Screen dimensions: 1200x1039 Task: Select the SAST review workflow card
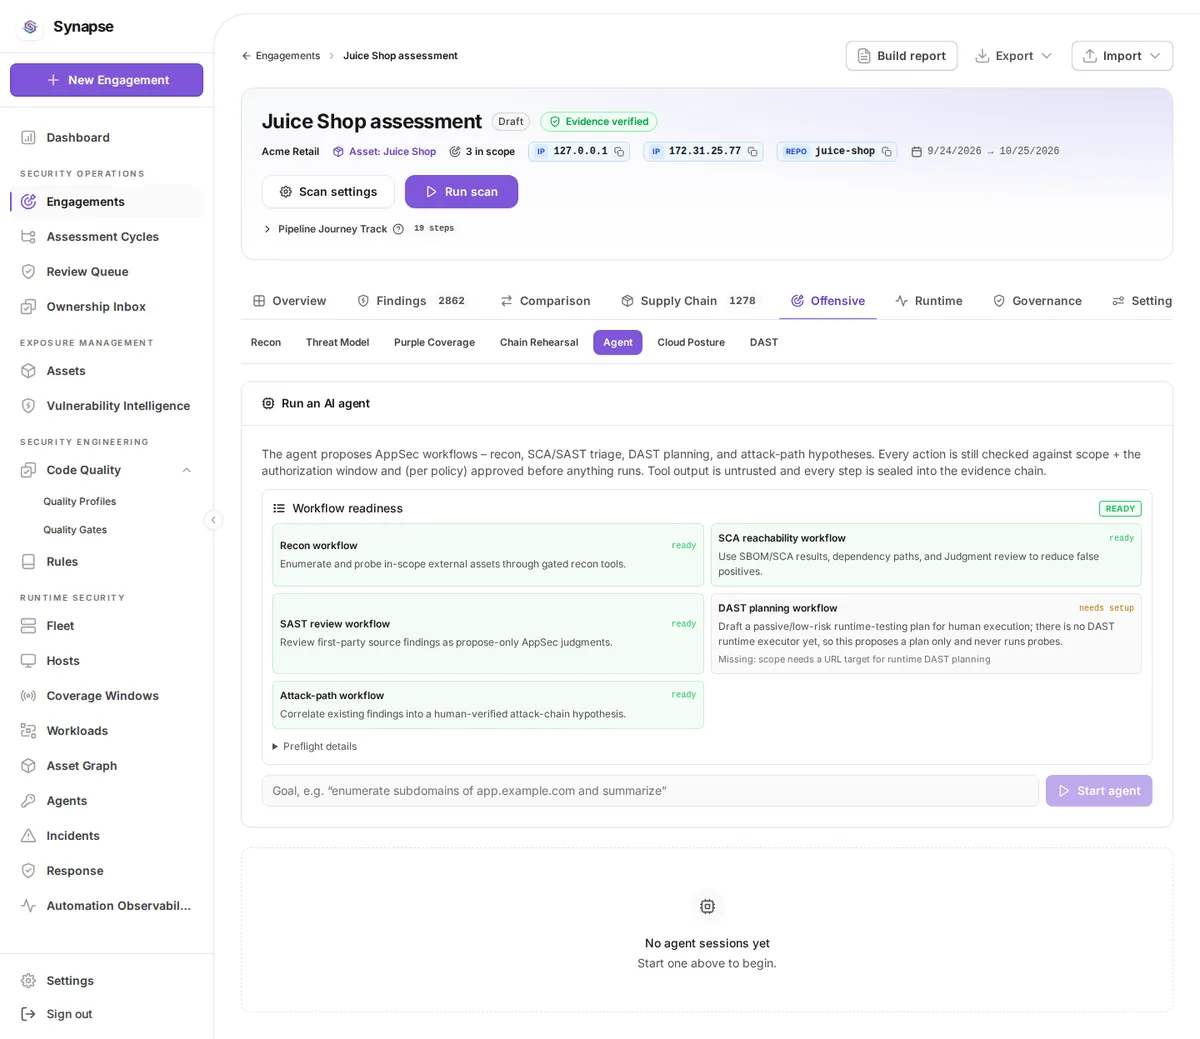click(x=488, y=634)
